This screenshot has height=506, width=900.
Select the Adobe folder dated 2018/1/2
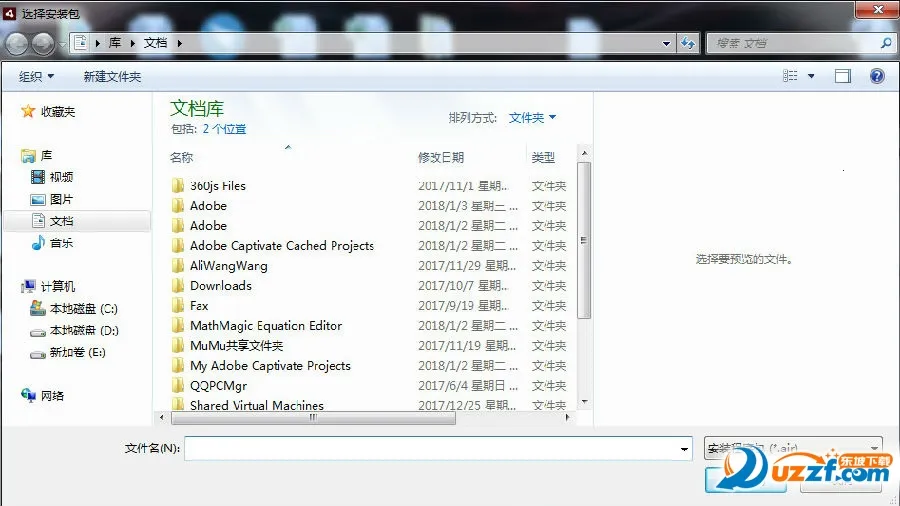(208, 225)
